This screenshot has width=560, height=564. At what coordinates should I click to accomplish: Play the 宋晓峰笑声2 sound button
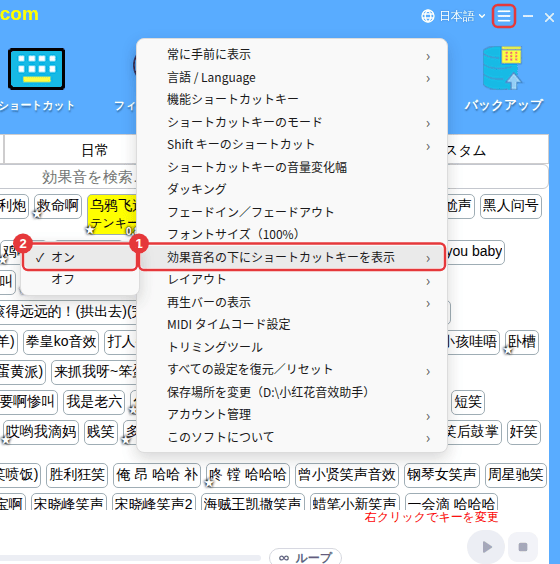coord(154,503)
